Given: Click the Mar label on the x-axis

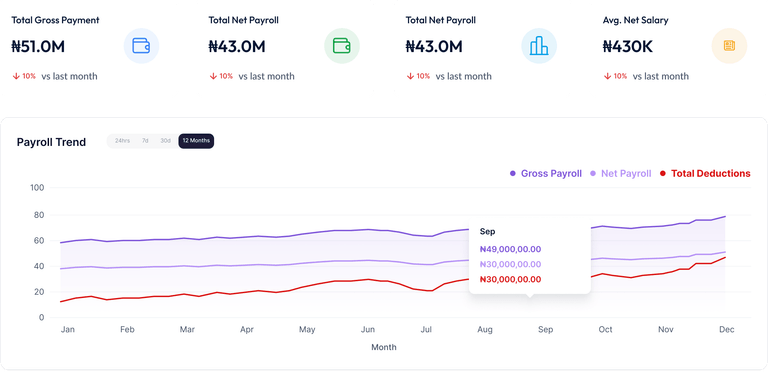Looking at the screenshot, I should [x=187, y=329].
